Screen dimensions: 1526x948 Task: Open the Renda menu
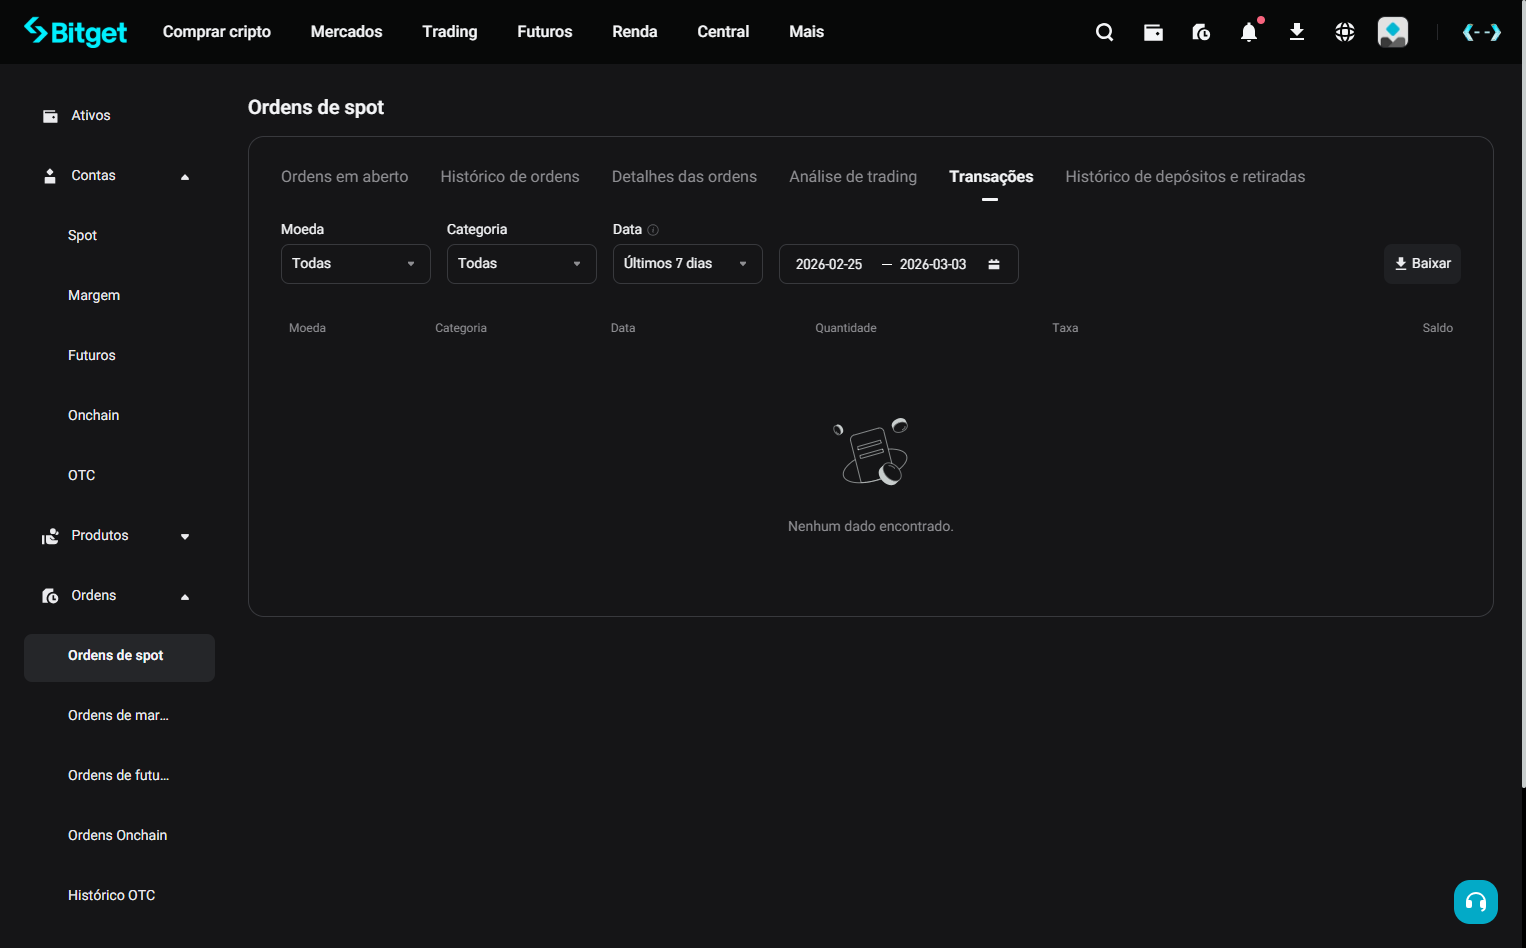(x=635, y=32)
